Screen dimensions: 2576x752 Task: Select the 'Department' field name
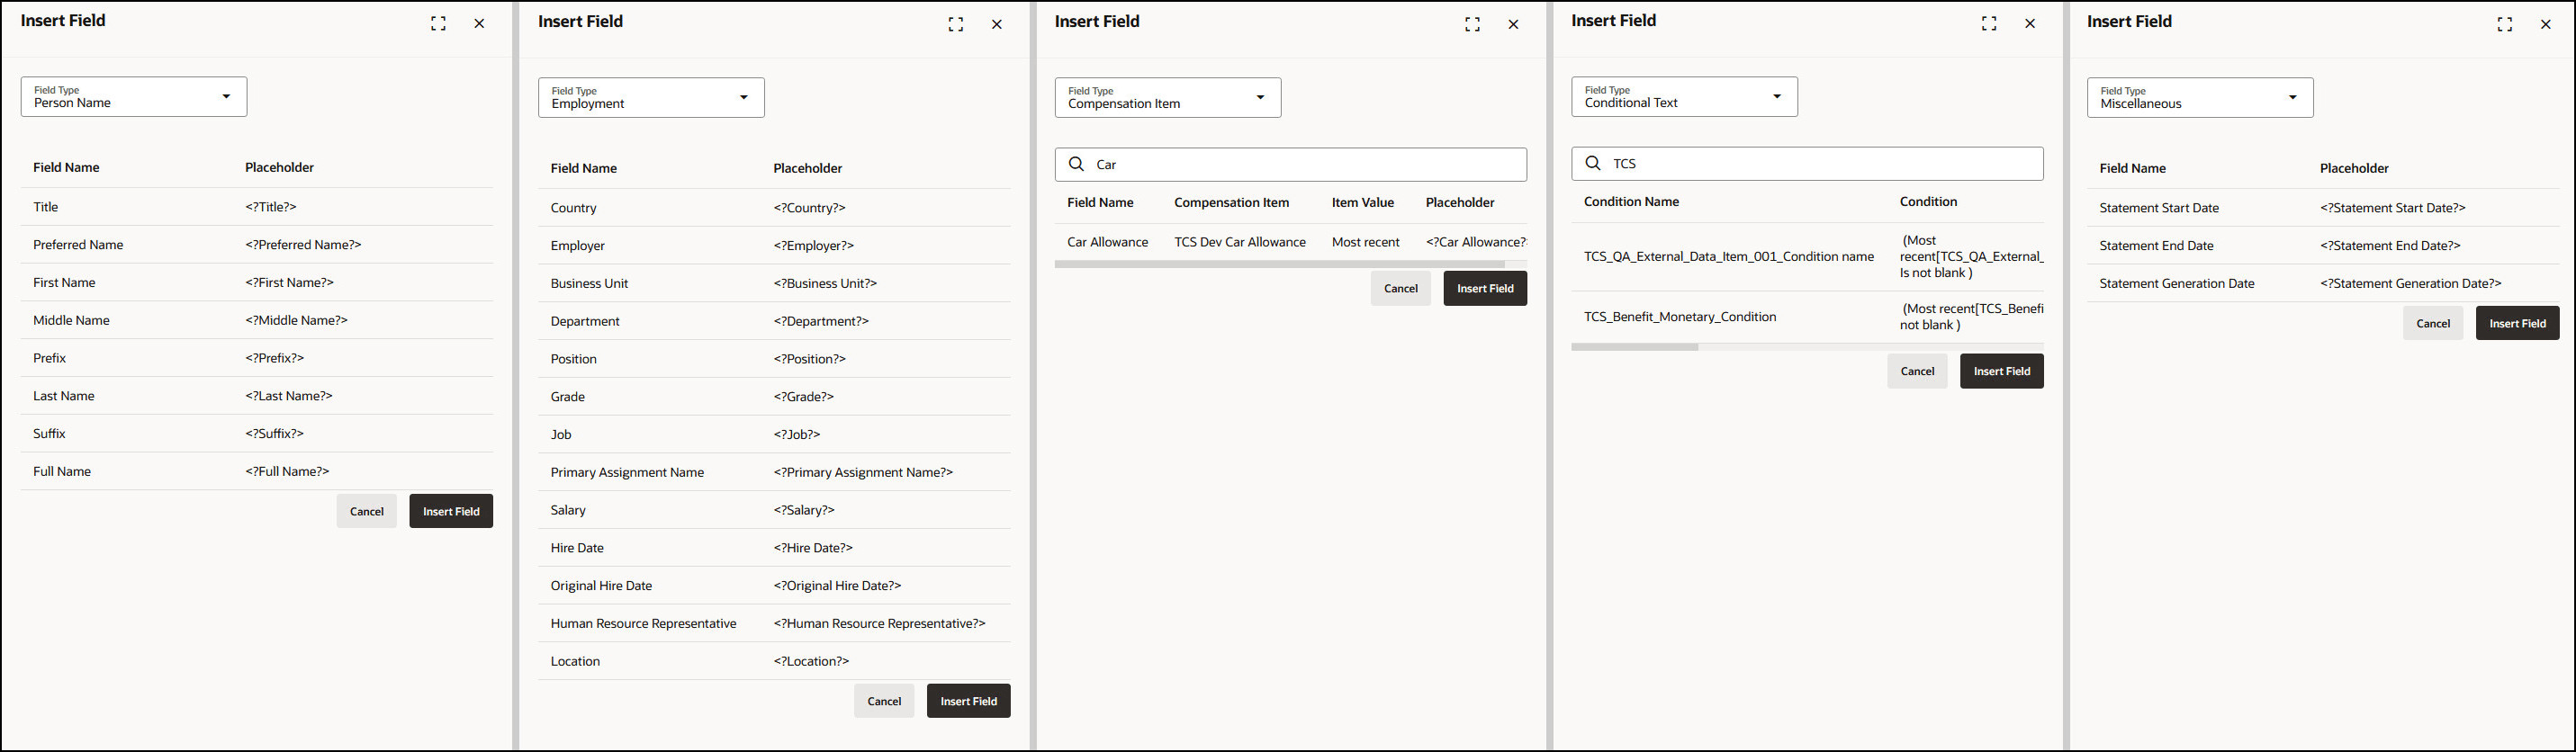(585, 322)
